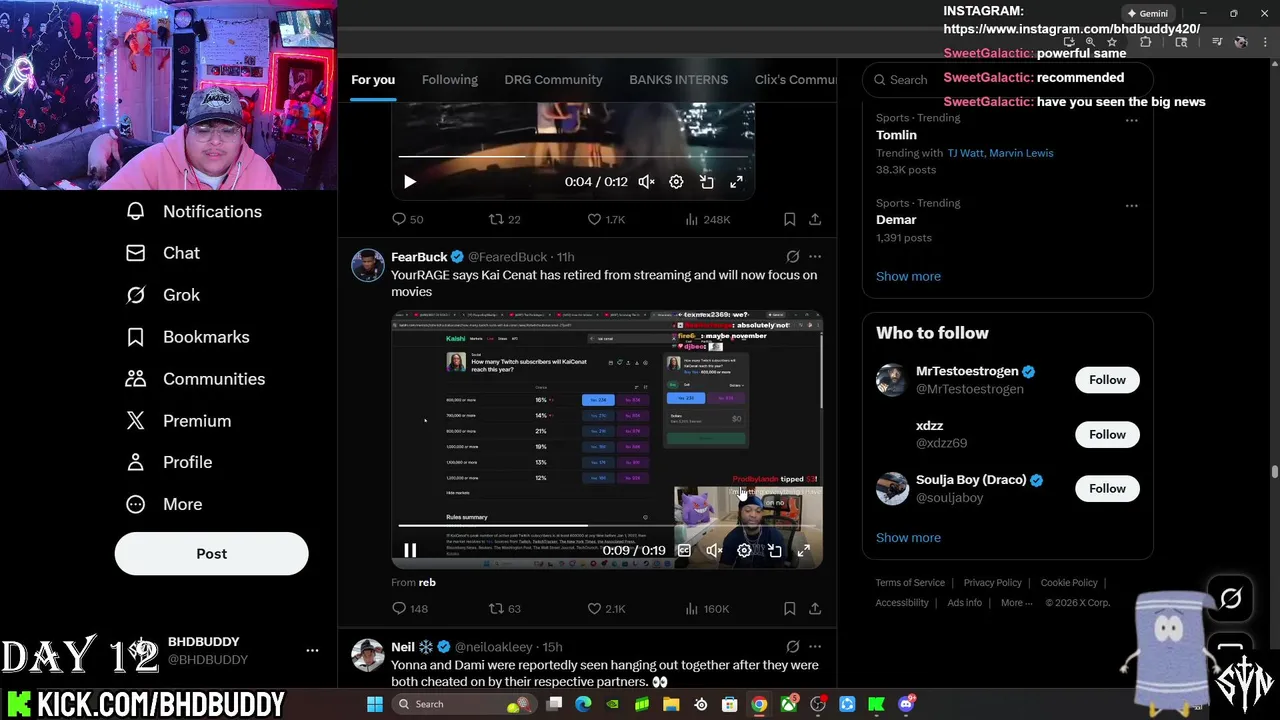Open options for the Tomlin trend
This screenshot has width=1280, height=720.
click(1131, 120)
